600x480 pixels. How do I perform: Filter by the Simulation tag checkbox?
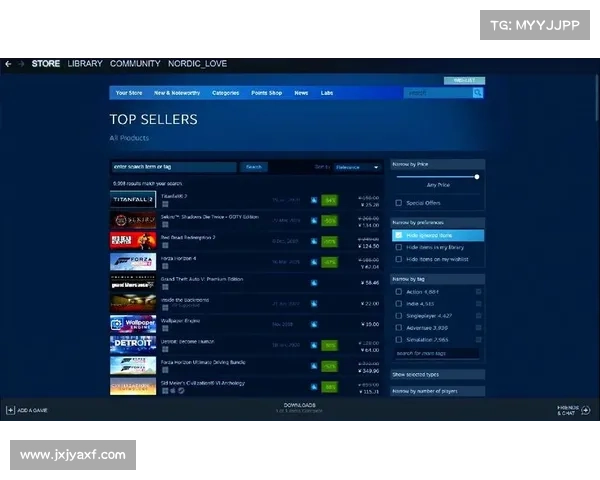click(x=399, y=340)
